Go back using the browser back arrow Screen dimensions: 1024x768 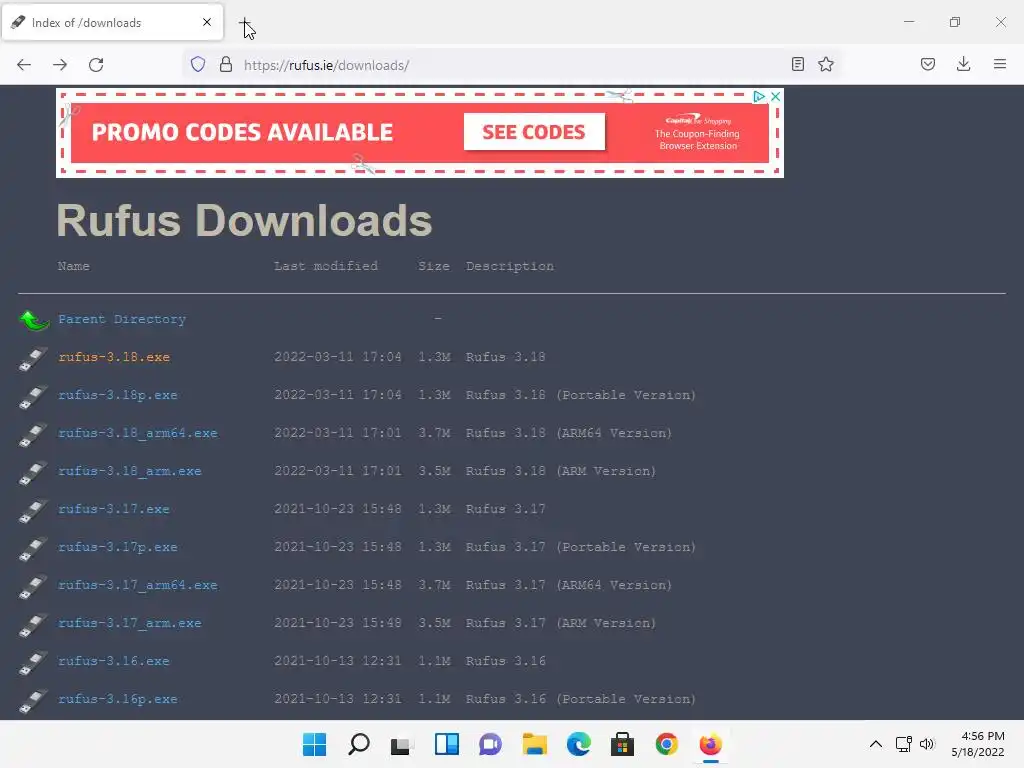click(24, 65)
